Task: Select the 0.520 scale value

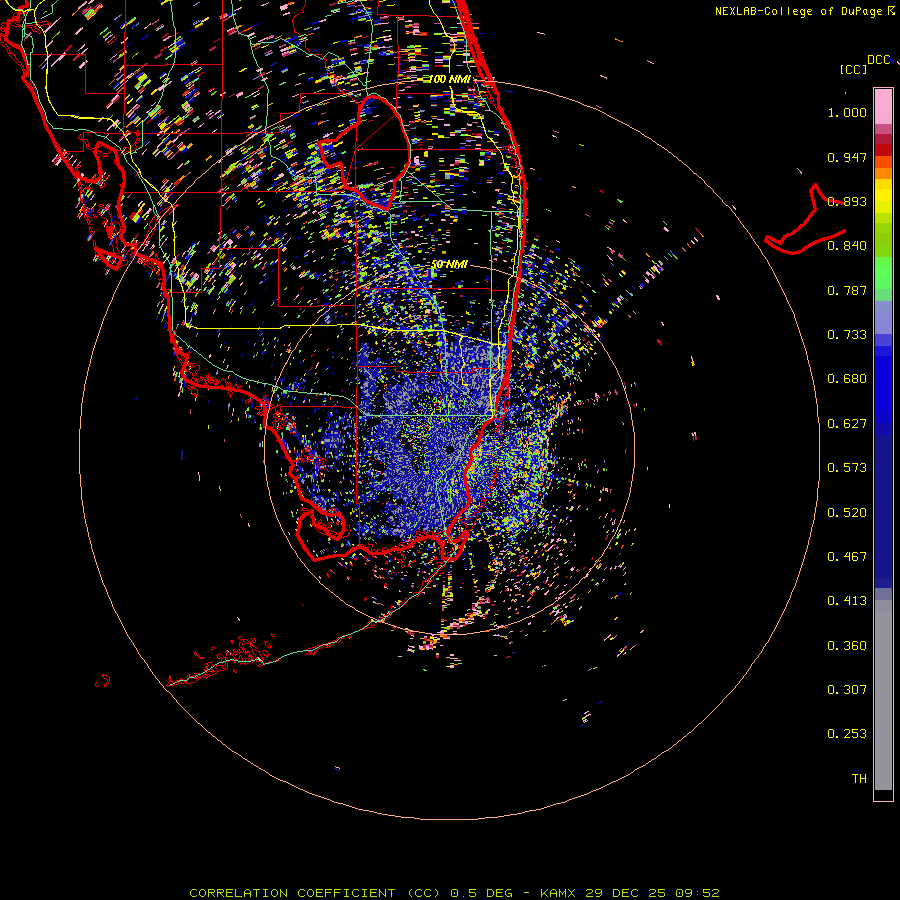Action: coord(847,513)
